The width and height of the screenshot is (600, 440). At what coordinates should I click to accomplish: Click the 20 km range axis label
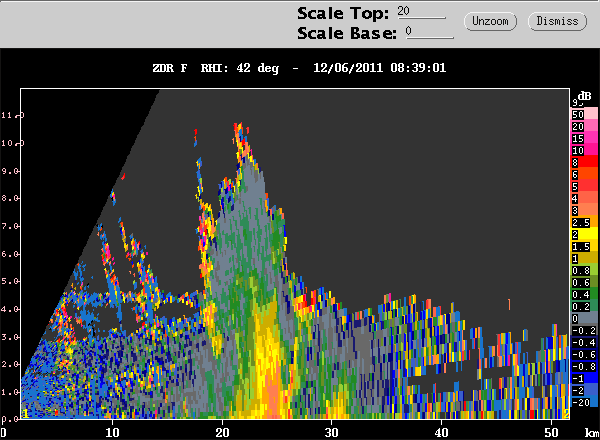point(222,432)
